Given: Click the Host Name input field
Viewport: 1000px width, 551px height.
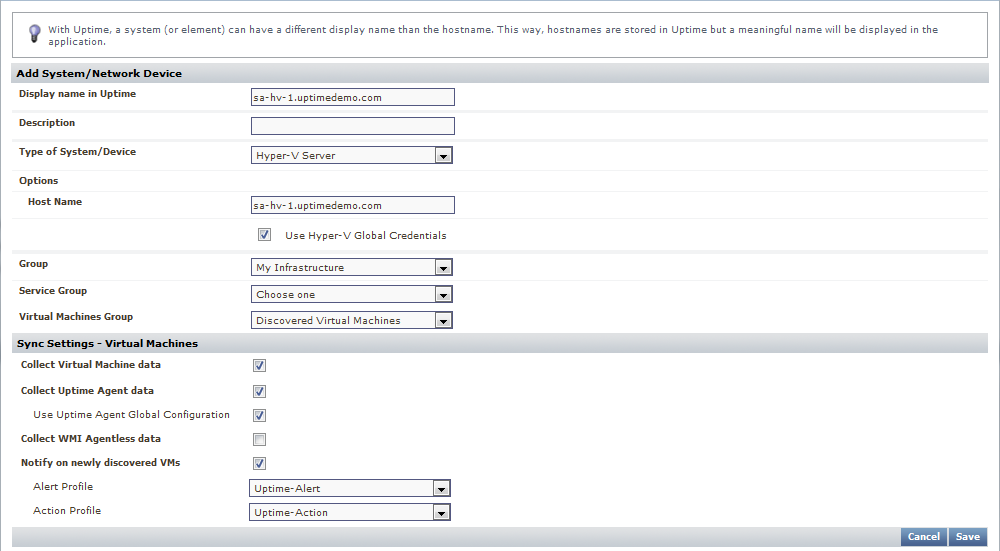Looking at the screenshot, I should click(352, 205).
